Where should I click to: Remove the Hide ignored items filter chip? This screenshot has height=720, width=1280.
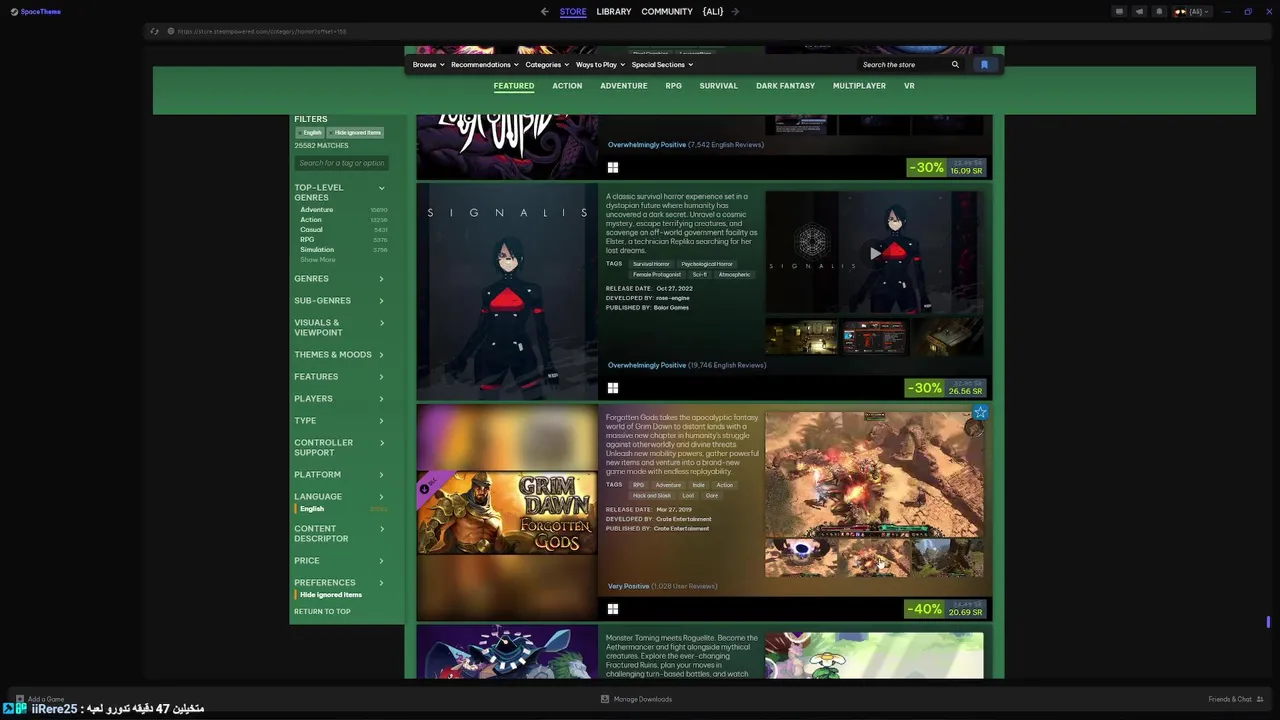coord(355,133)
